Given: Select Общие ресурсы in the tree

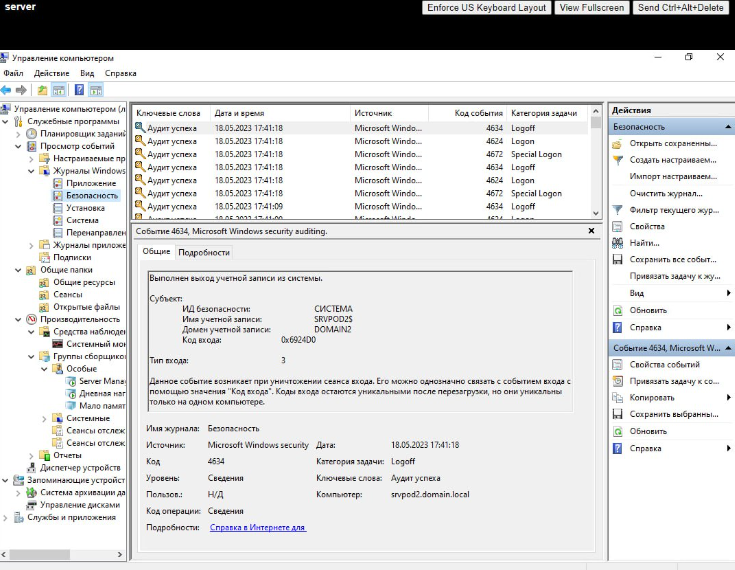Looking at the screenshot, I should (84, 282).
